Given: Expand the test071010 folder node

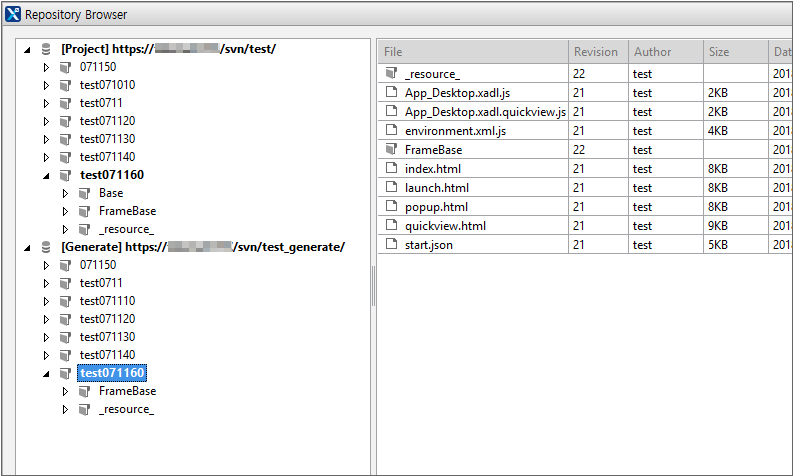Looking at the screenshot, I should click(46, 85).
